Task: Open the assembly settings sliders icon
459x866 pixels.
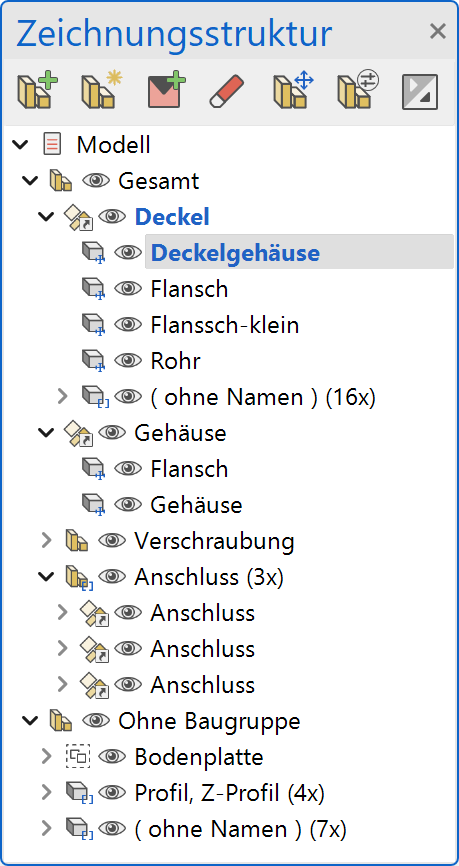Action: coord(357,91)
